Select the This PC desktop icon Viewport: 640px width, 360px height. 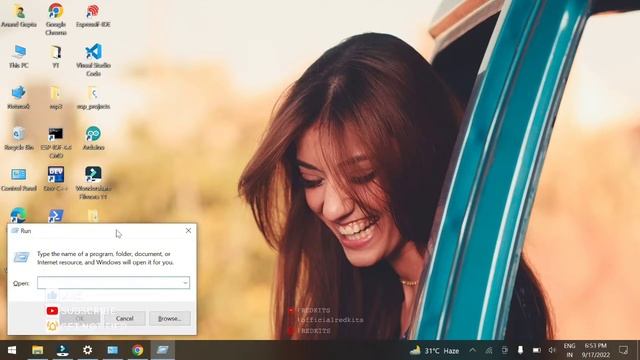click(x=19, y=56)
